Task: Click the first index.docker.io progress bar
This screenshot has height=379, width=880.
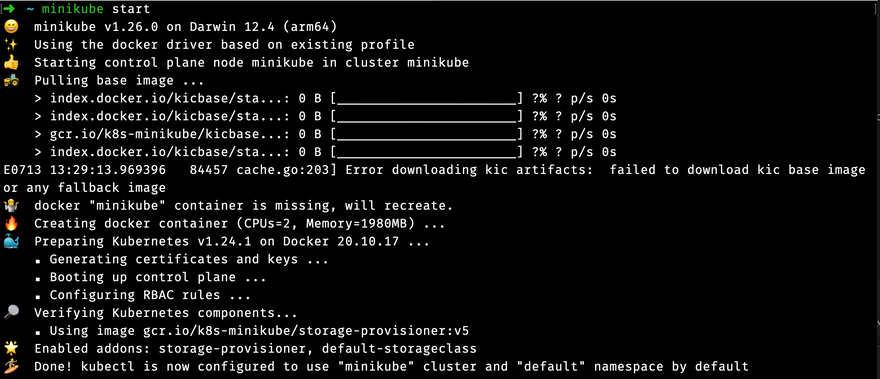Action: [x=427, y=99]
